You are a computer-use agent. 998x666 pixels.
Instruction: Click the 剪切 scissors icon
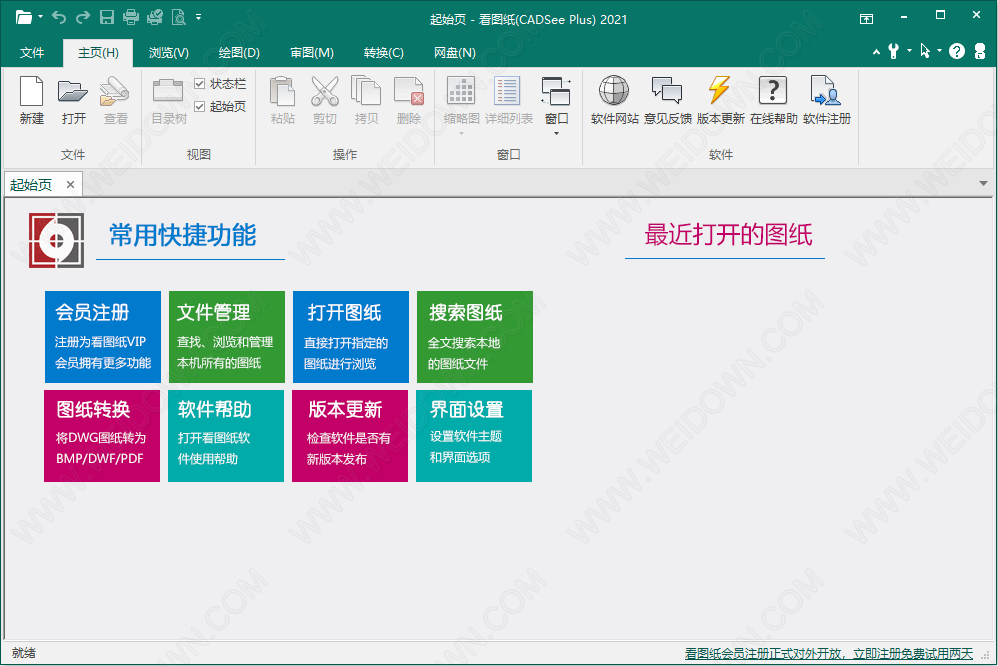325,101
